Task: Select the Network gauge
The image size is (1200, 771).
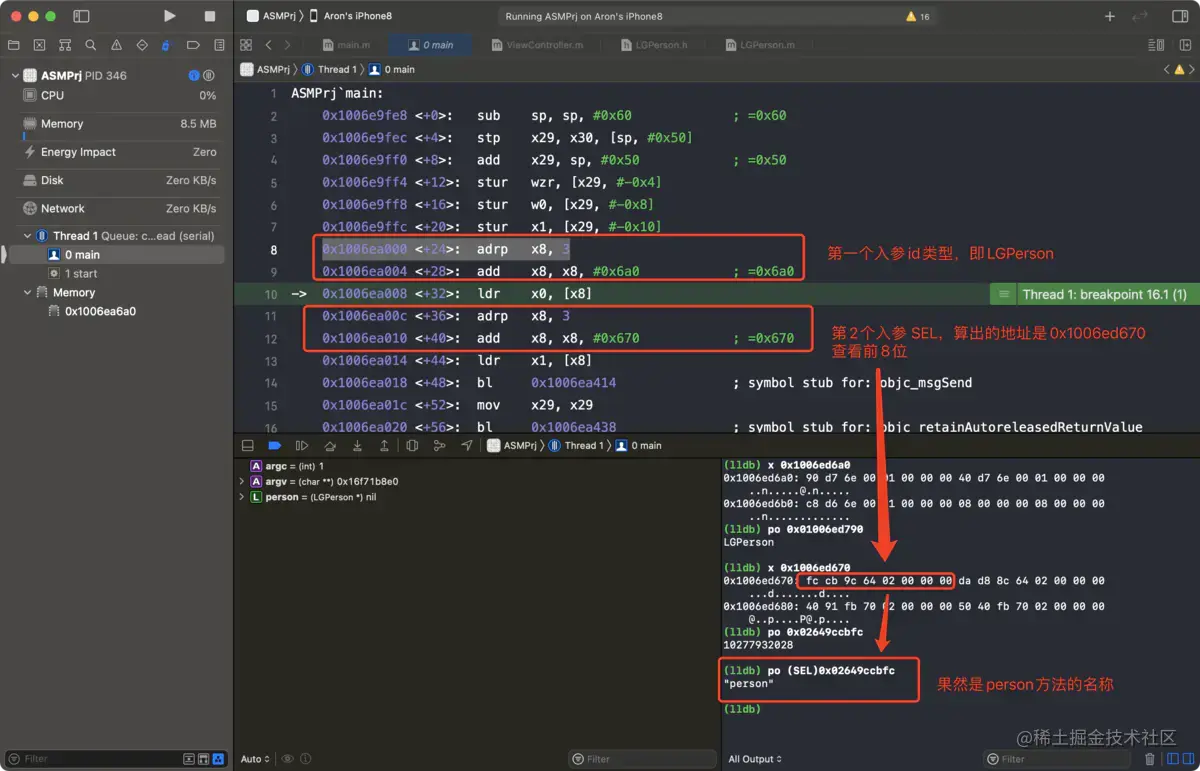Action: tap(120, 208)
